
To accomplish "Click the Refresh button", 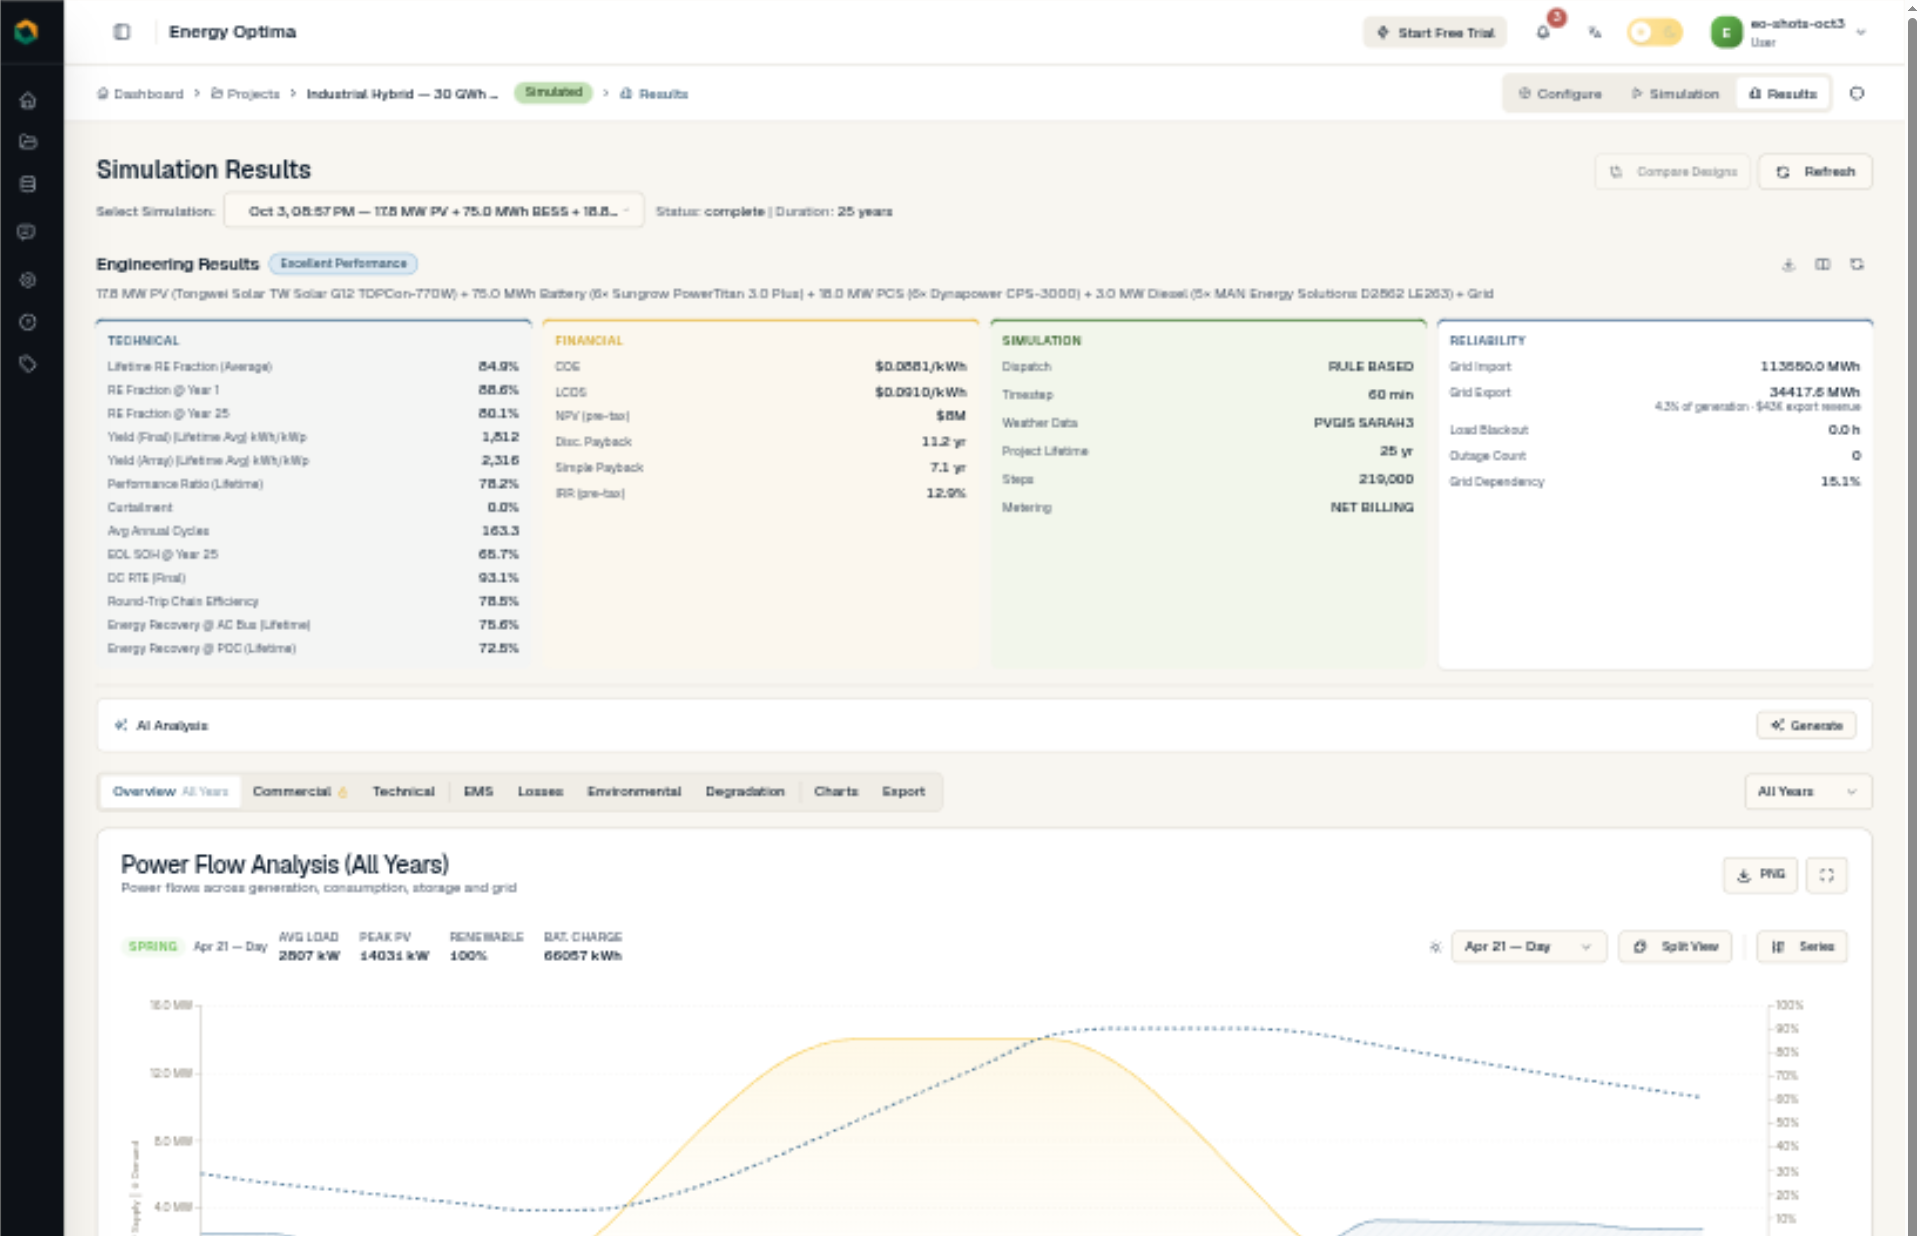I will tap(1816, 172).
